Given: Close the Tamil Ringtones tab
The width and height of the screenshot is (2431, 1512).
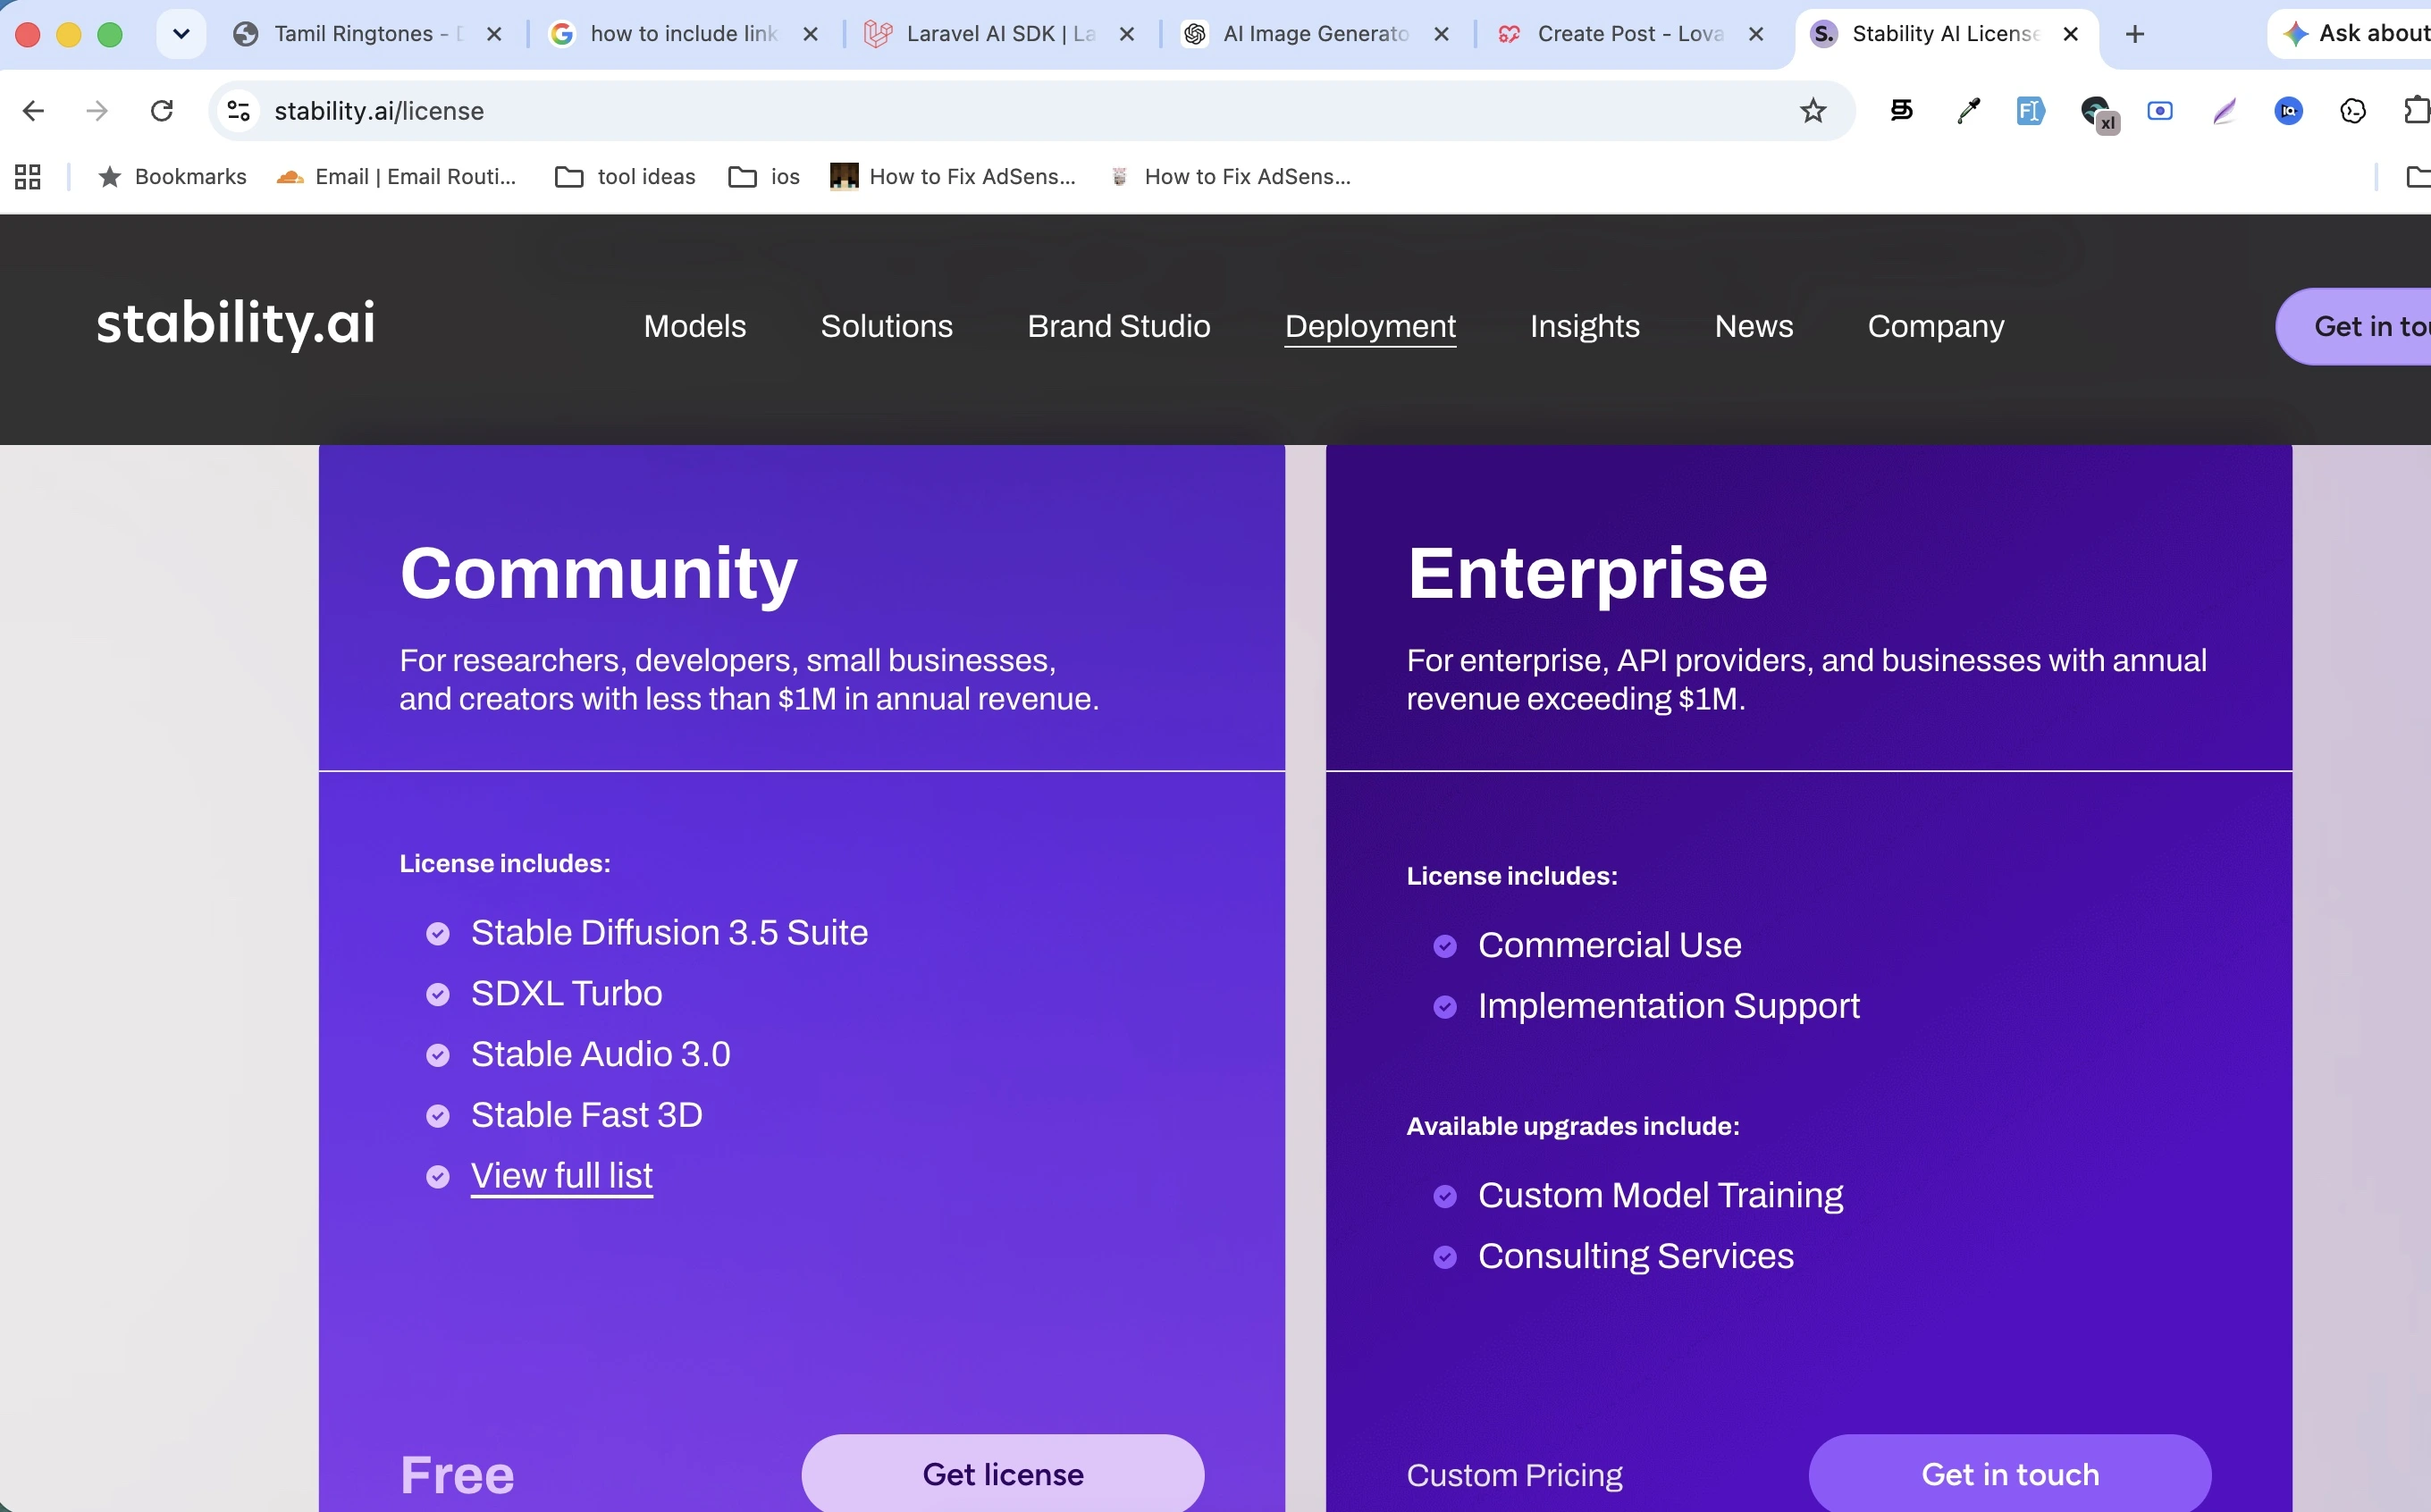Looking at the screenshot, I should (494, 34).
